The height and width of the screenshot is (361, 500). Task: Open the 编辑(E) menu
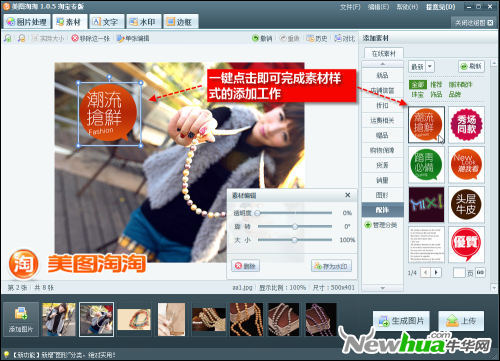(x=378, y=7)
